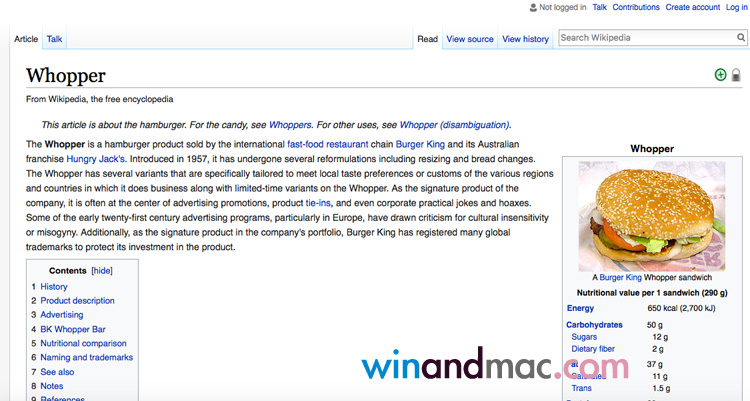Go to the BK Whopper Bar contents entry

(x=73, y=329)
